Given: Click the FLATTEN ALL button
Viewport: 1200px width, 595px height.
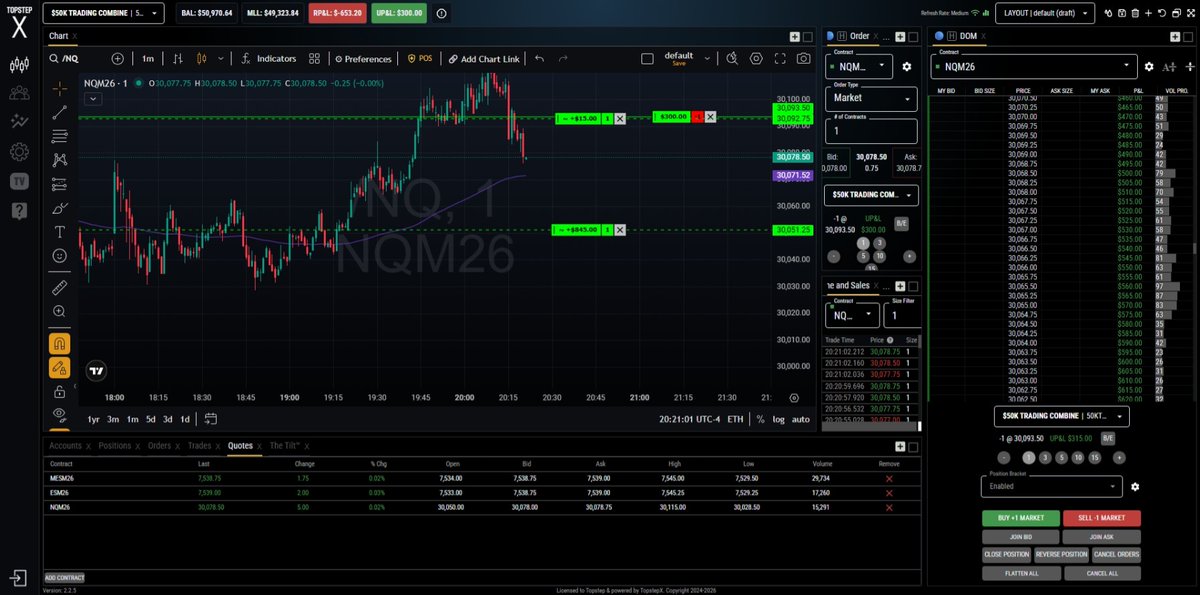Looking at the screenshot, I should tap(1020, 574).
